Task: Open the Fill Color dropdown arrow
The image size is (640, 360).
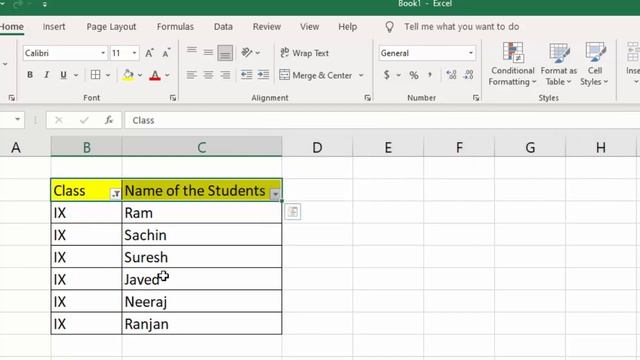Action: (x=140, y=75)
